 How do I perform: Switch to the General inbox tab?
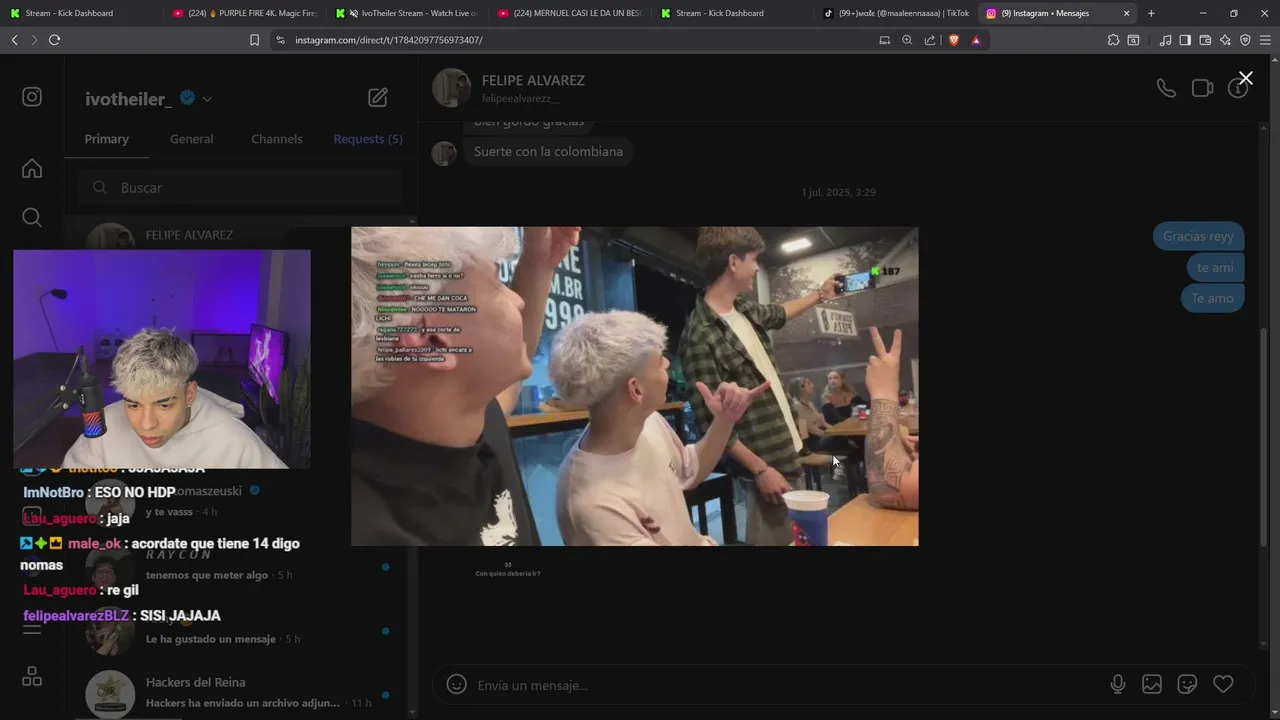[x=191, y=139]
